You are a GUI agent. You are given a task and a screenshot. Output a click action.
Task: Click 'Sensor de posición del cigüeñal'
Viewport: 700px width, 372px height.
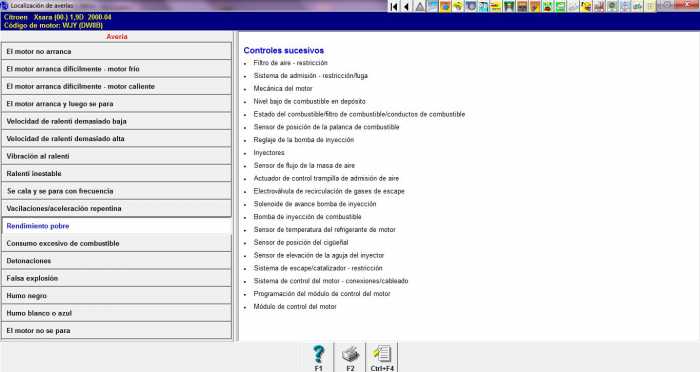(301, 242)
